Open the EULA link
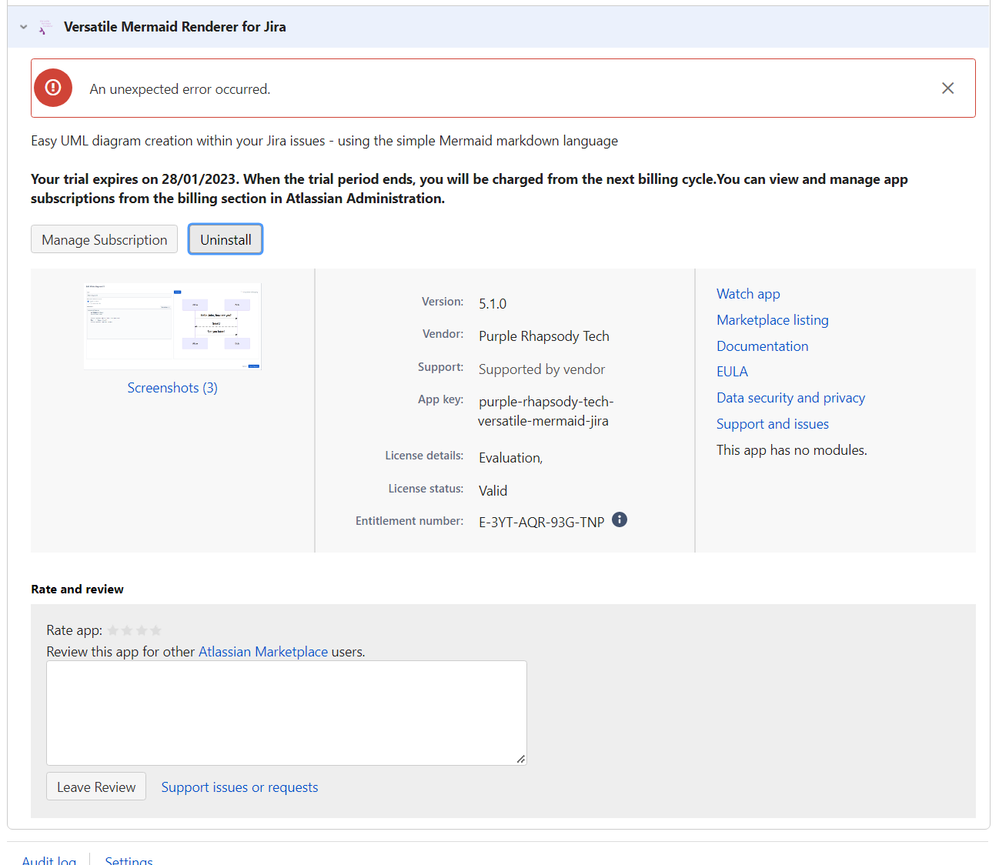Screen dimensions: 999x865 pos(732,372)
